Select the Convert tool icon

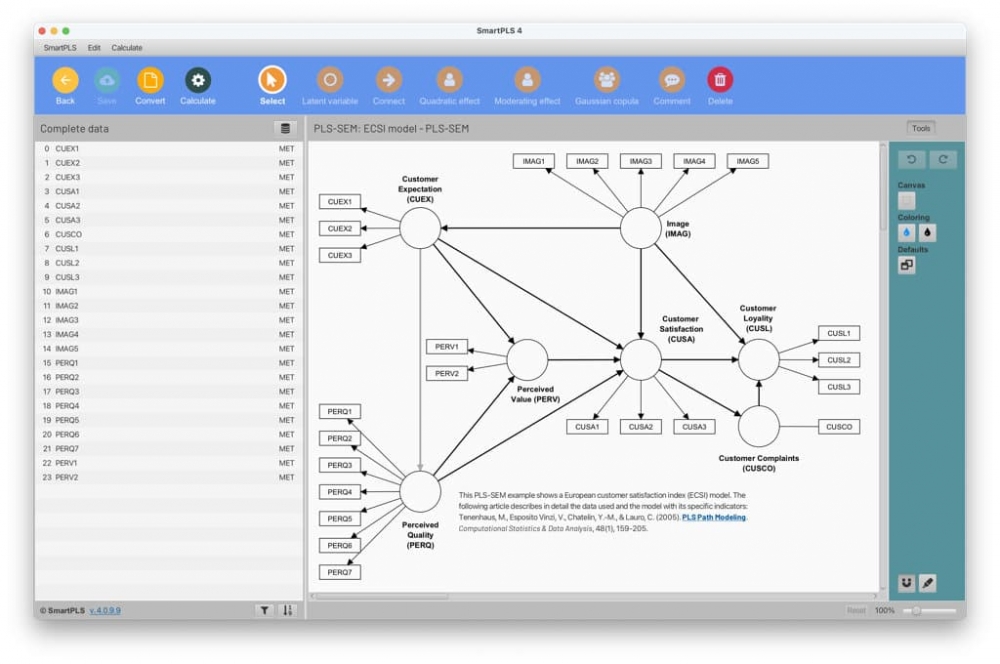(x=150, y=80)
